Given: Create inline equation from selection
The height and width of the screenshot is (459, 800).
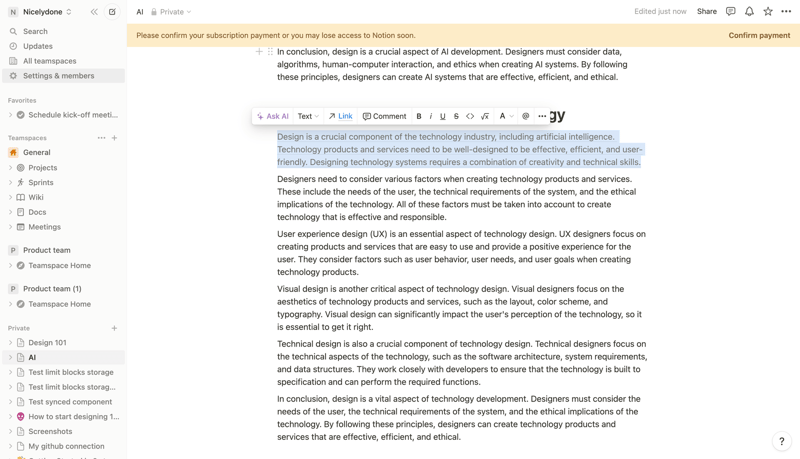Looking at the screenshot, I should [x=485, y=116].
